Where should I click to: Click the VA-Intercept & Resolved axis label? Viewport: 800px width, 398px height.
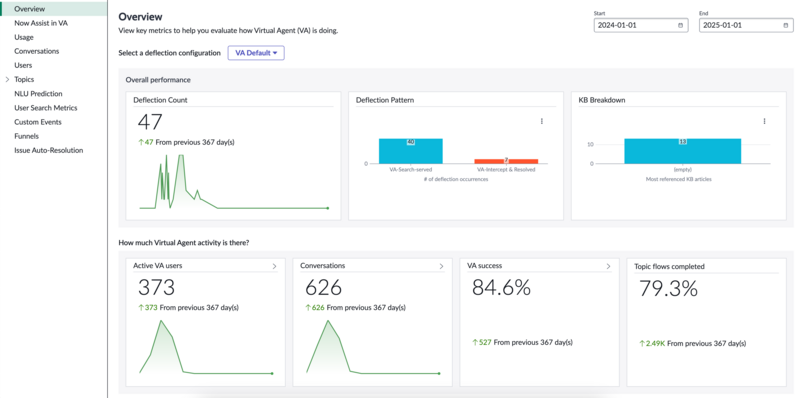pyautogui.click(x=506, y=170)
